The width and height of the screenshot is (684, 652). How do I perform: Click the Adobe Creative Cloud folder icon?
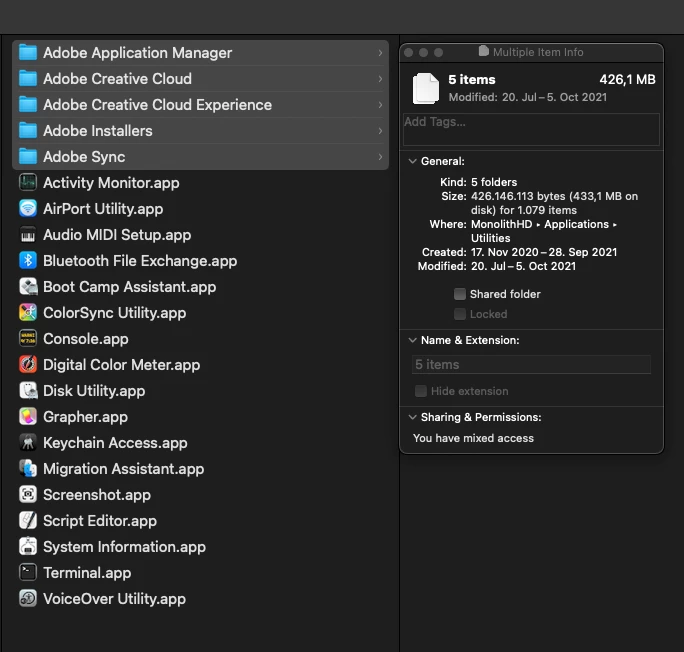tap(28, 79)
